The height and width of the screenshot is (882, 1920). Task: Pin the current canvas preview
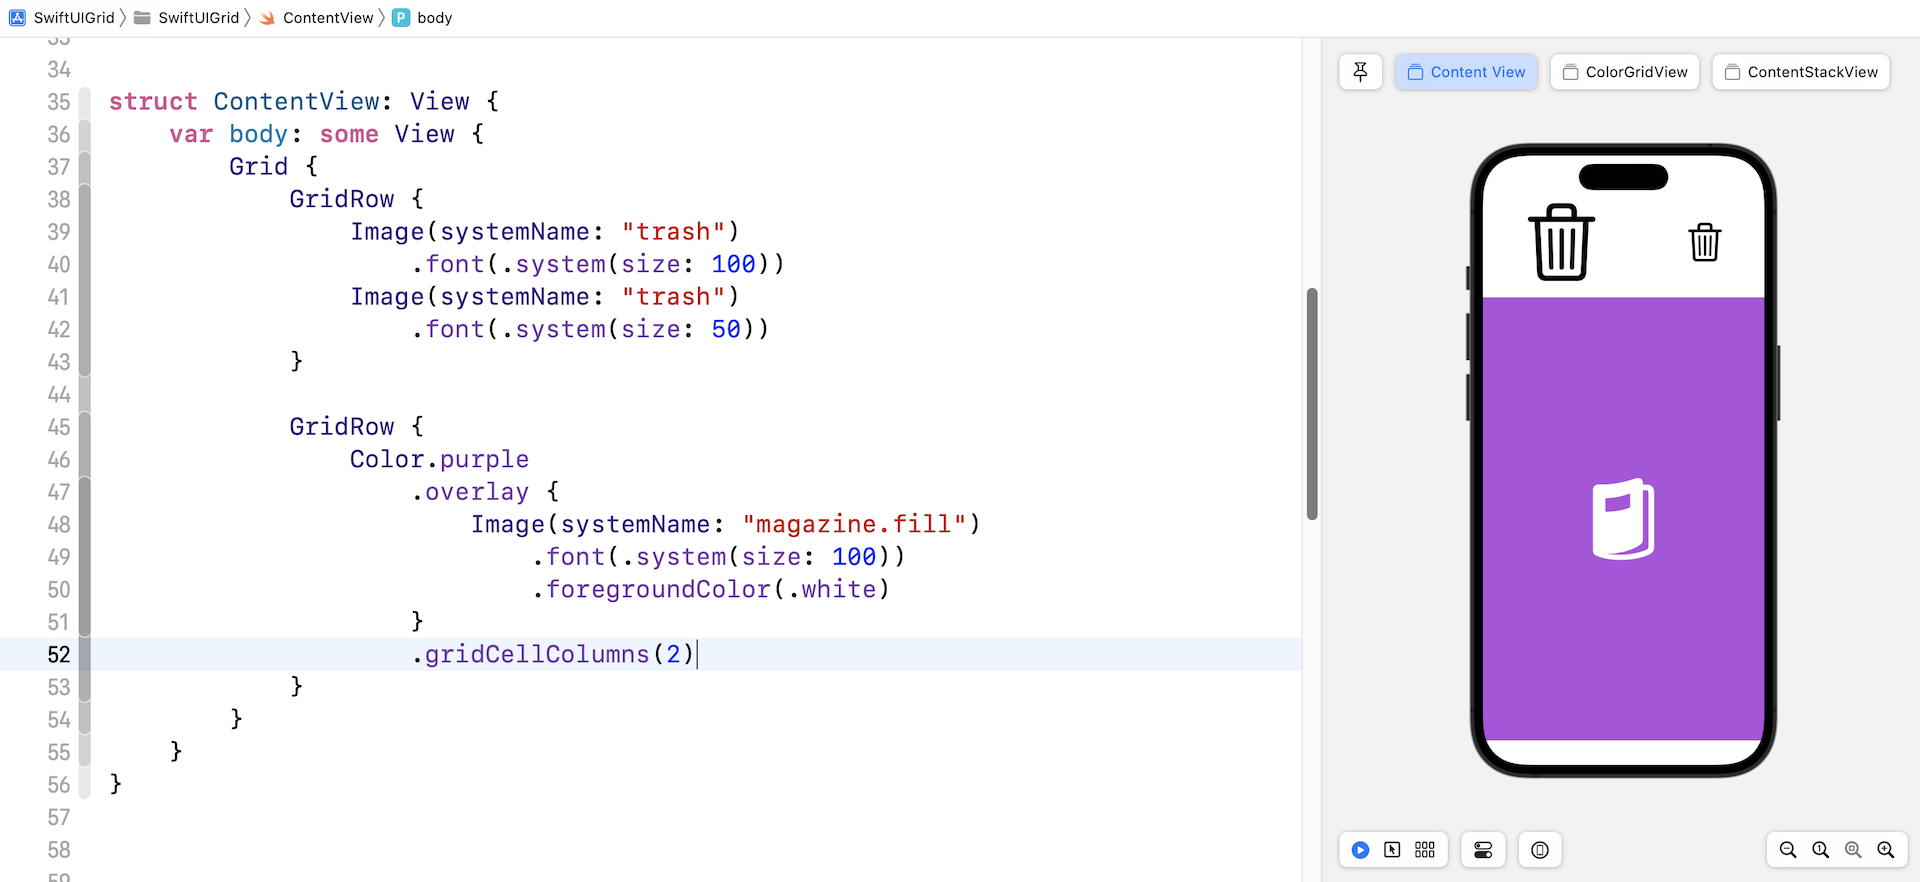click(1360, 72)
